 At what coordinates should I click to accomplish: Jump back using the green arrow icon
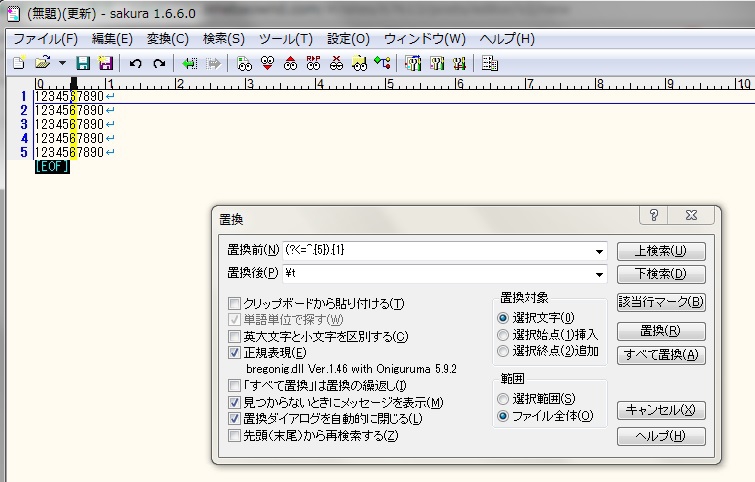[x=189, y=63]
